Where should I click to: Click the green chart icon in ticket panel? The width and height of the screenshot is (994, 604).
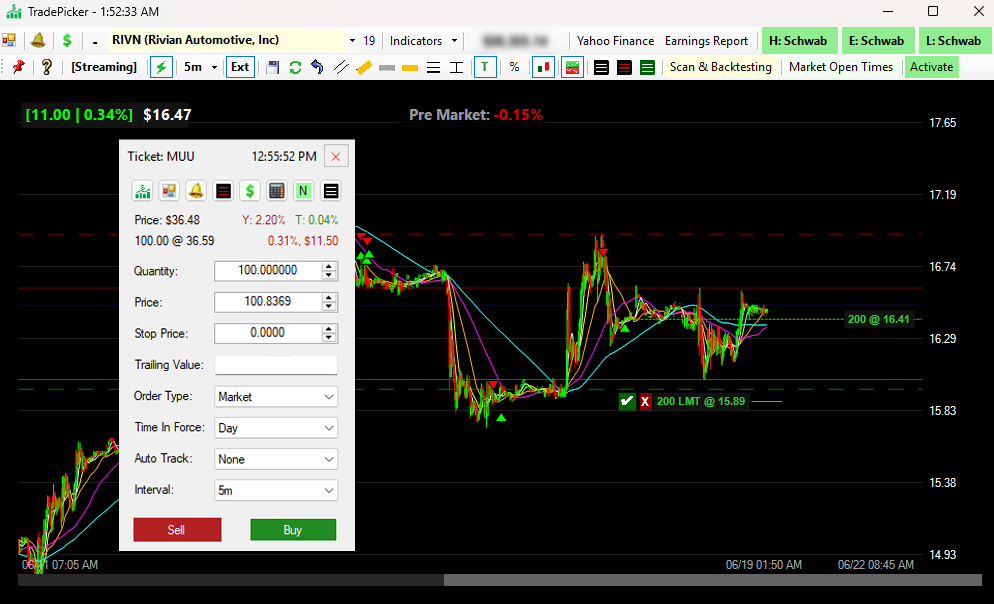point(143,191)
